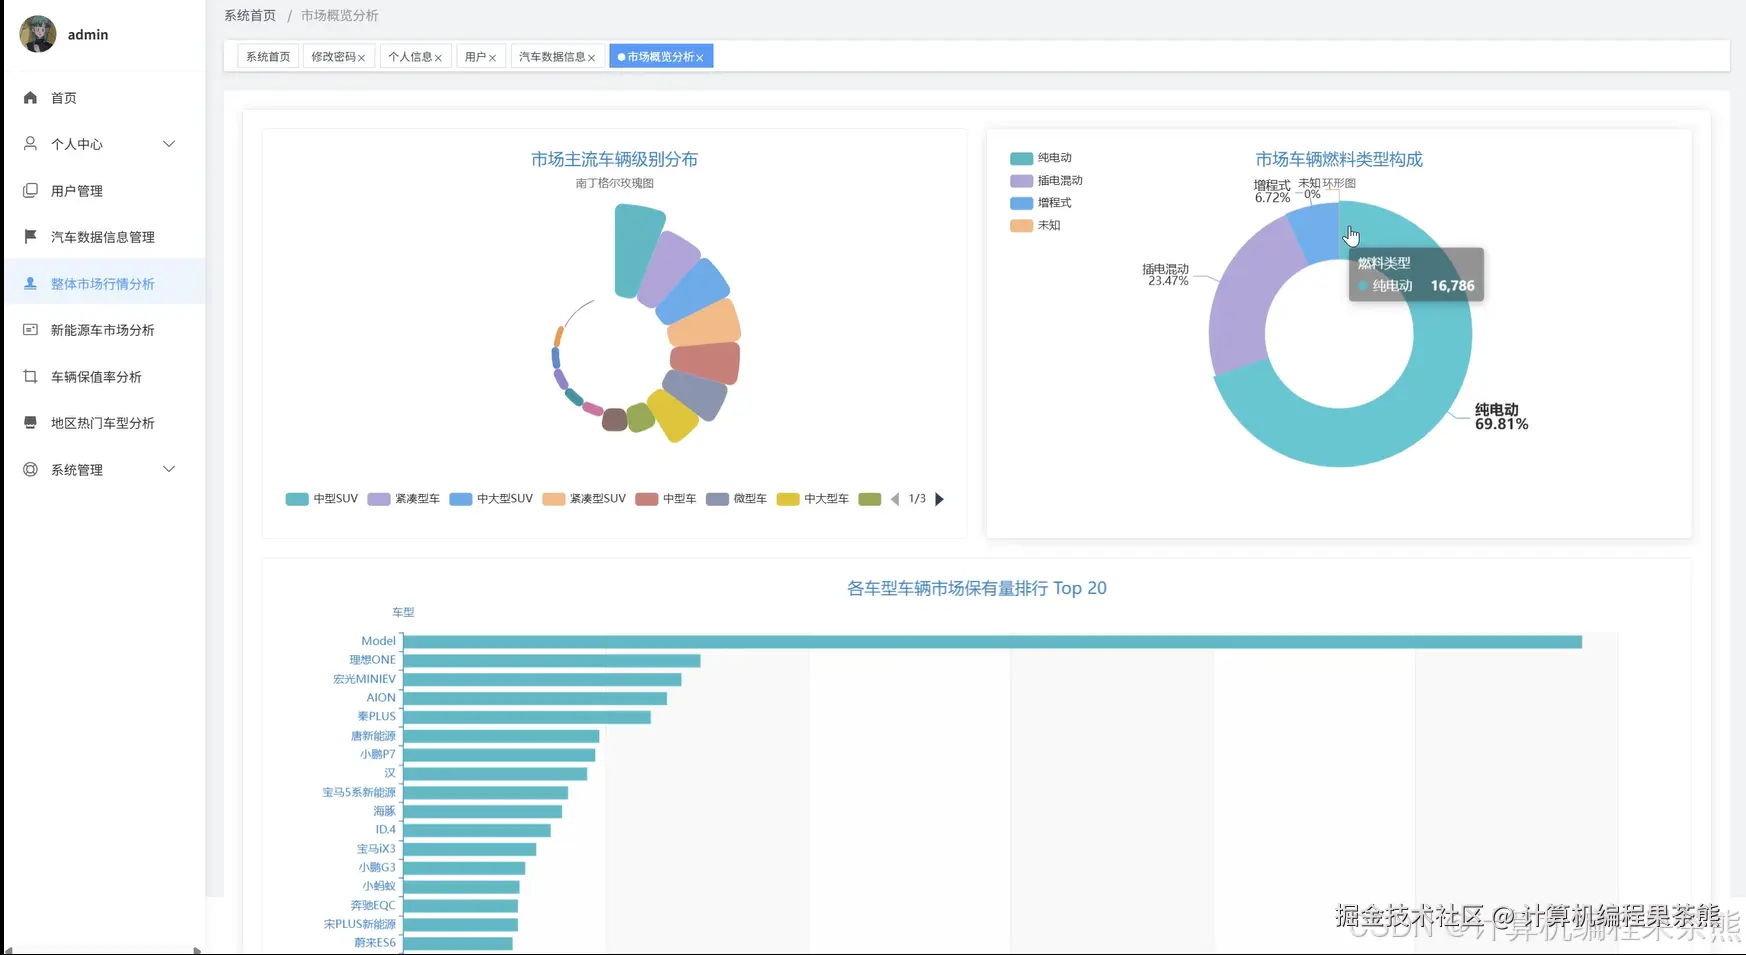This screenshot has height=955, width=1746.
Task: Click the person icon for 整体市场行情分析
Action: coord(30,283)
